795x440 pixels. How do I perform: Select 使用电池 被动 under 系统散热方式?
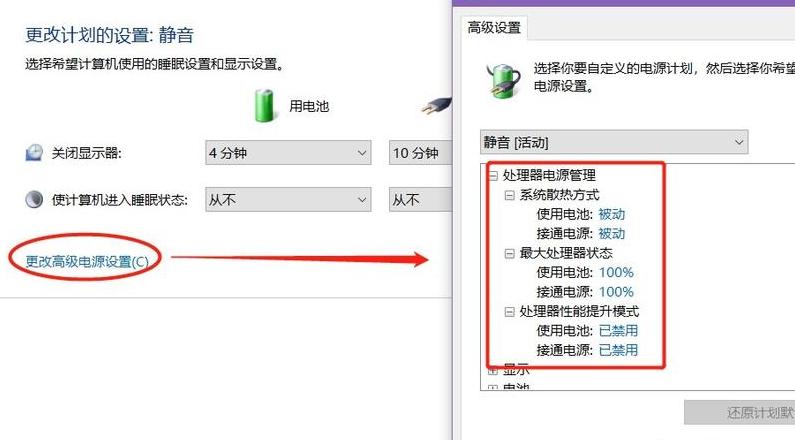[581, 214]
